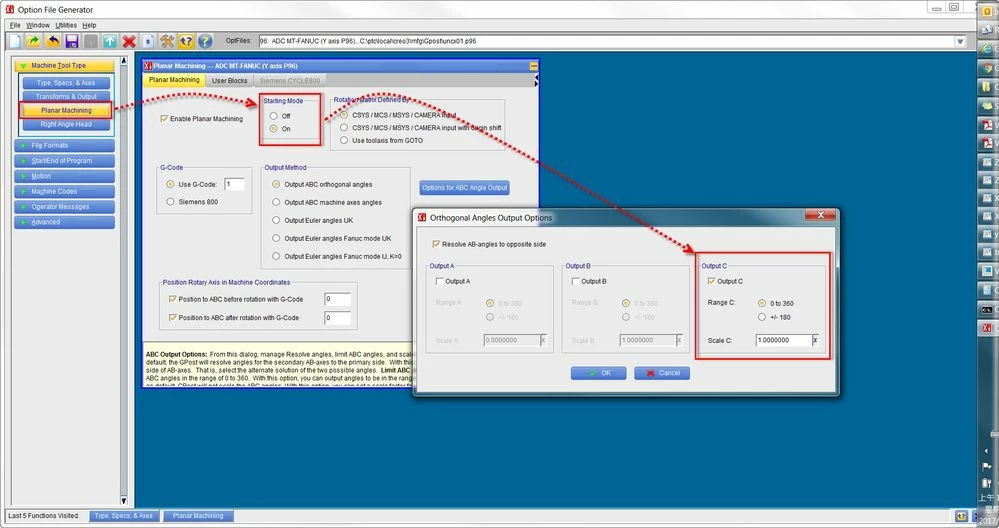The image size is (999, 528).
Task: Choose Output Euler angles Fanuc mode IJ, K=0
Action: [276, 256]
